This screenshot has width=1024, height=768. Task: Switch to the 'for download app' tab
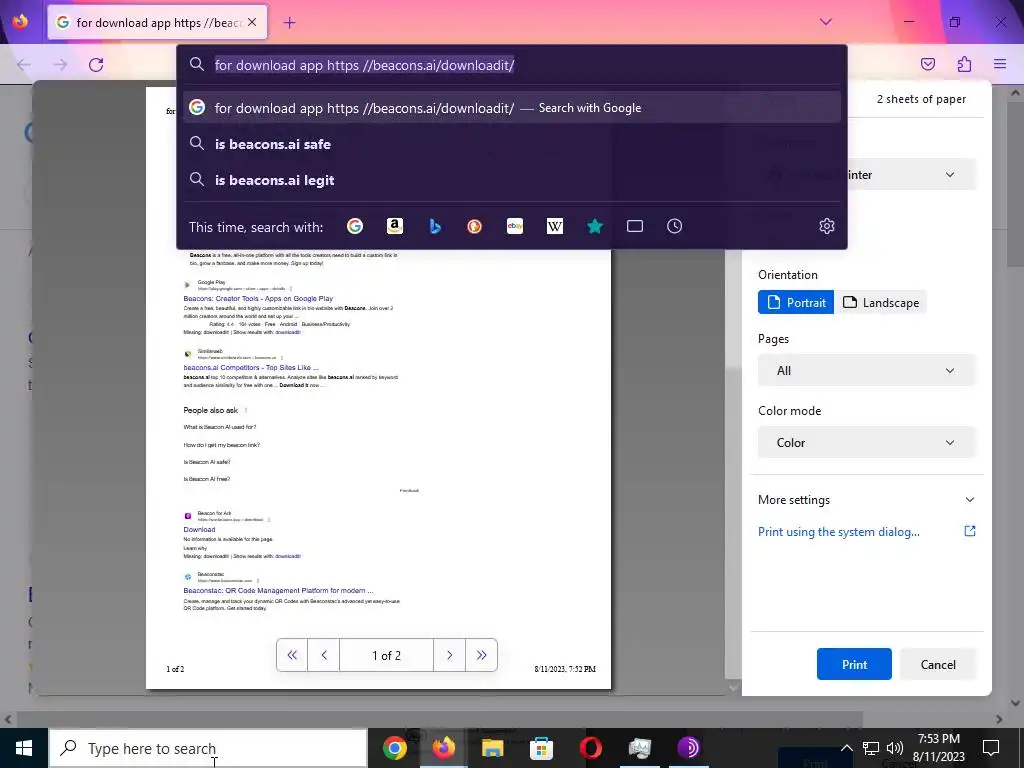point(157,22)
